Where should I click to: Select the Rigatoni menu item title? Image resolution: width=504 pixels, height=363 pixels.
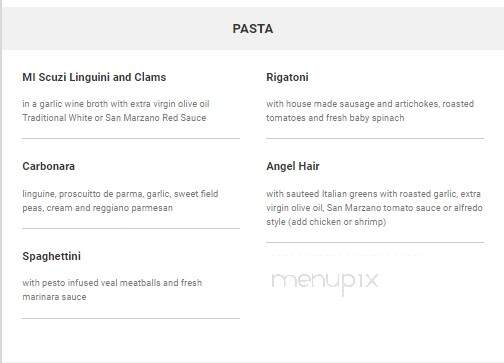287,77
